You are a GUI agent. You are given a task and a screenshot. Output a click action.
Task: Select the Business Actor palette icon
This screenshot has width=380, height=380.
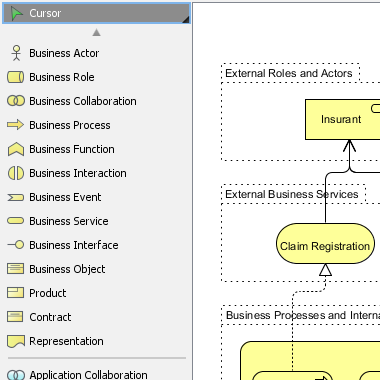(x=16, y=53)
